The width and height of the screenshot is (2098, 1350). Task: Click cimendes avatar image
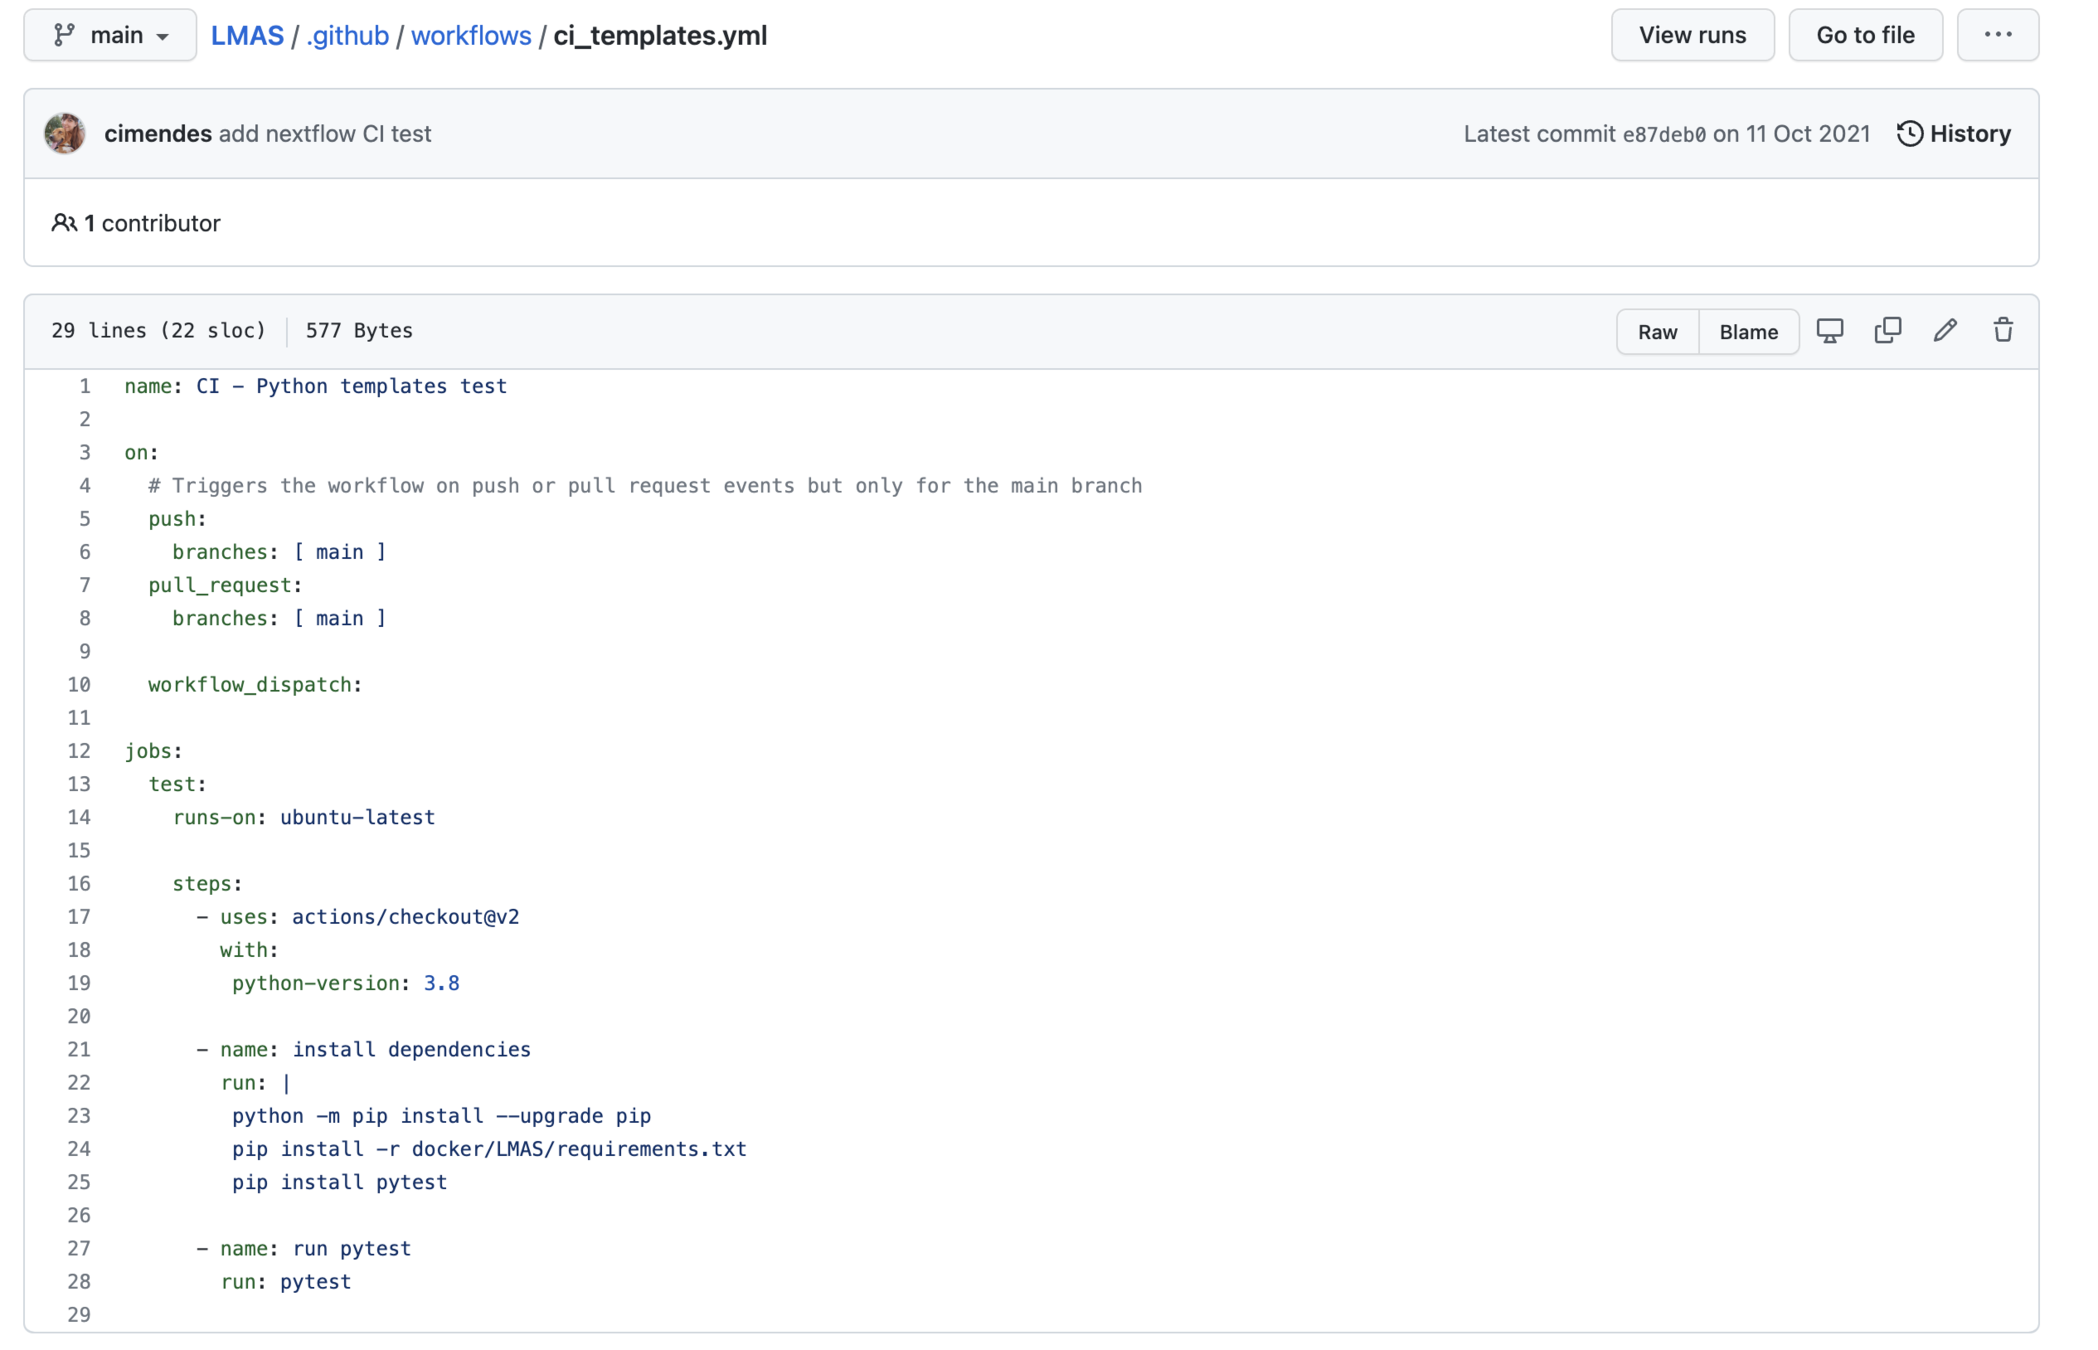coord(65,134)
